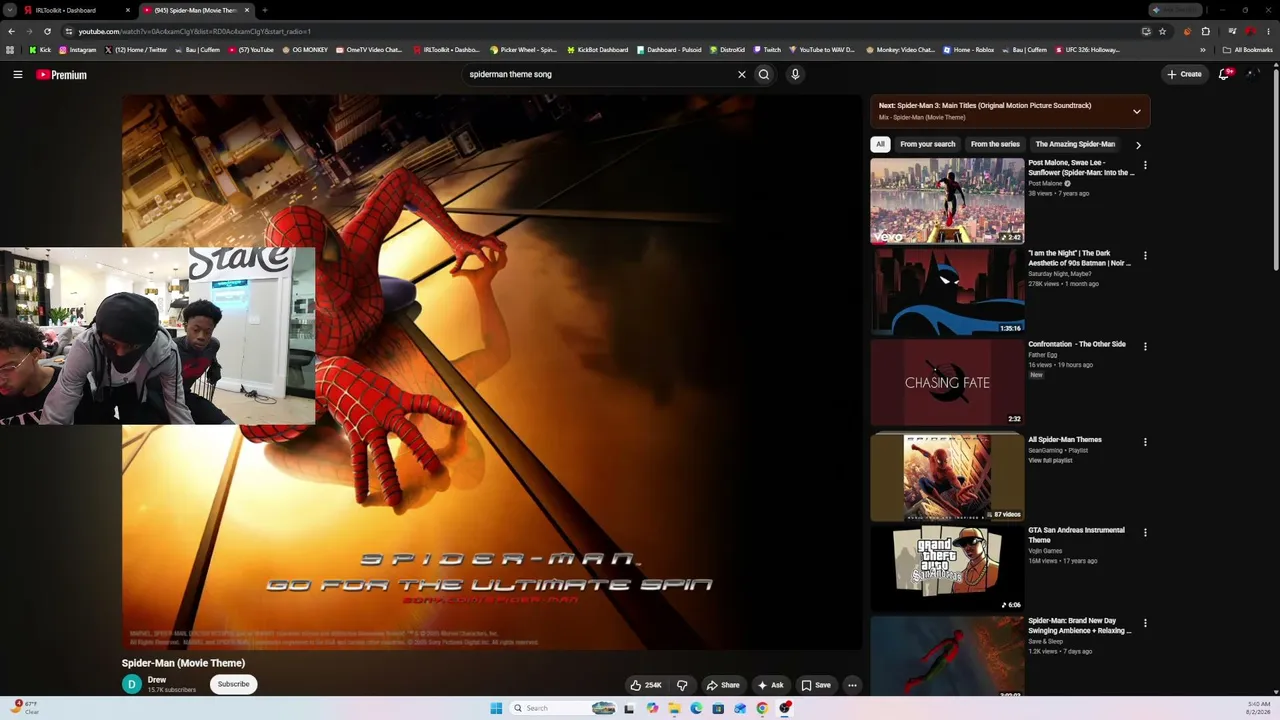1280x720 pixels.
Task: Open All Spider-Man Themes playlist thumbnail
Action: click(947, 477)
